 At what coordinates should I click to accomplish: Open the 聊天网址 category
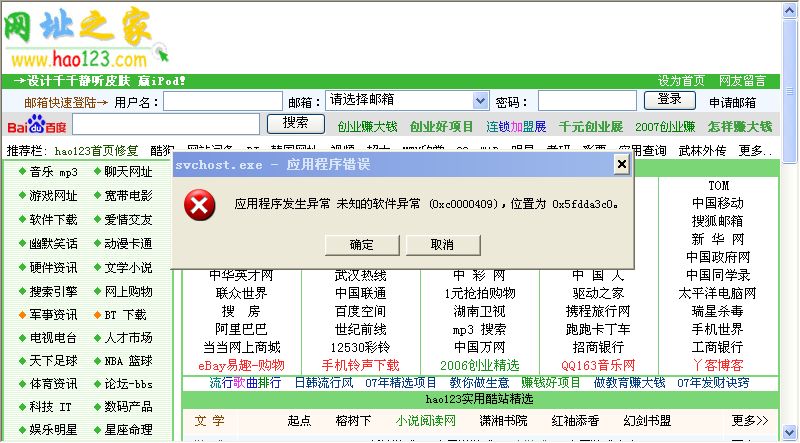[129, 172]
